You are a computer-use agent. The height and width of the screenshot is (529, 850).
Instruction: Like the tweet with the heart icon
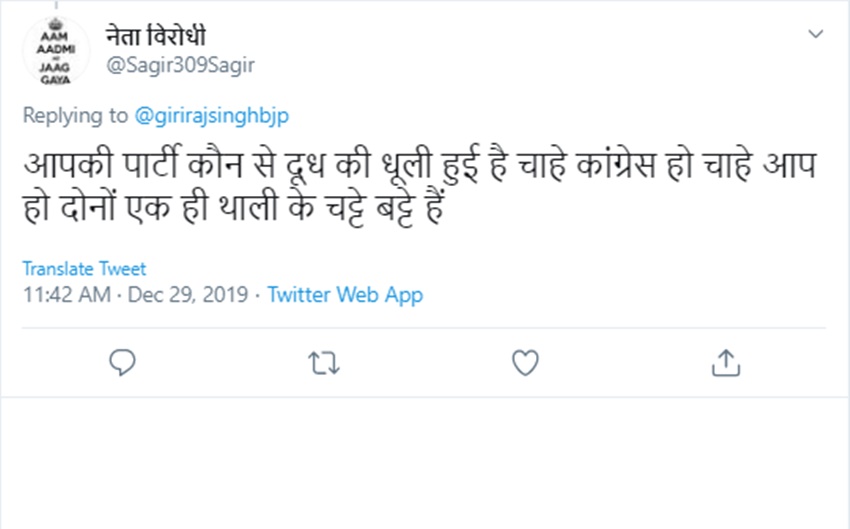point(525,363)
